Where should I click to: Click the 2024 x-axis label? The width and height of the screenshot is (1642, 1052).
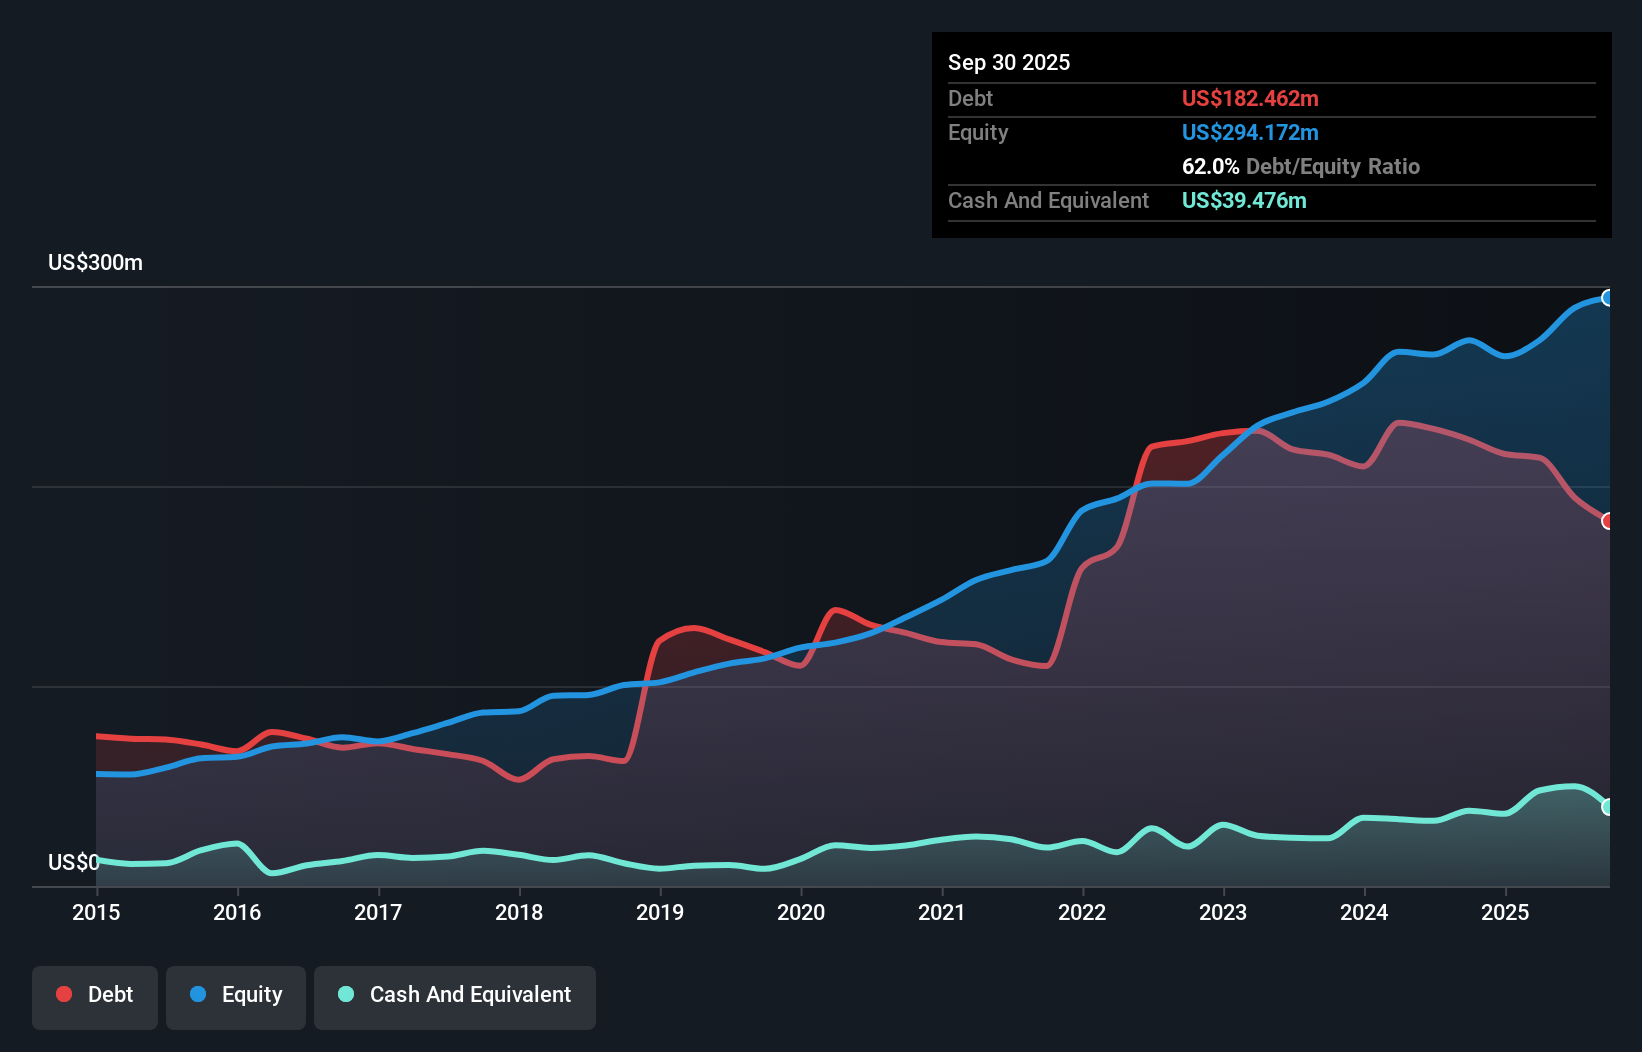pyautogui.click(x=1364, y=912)
